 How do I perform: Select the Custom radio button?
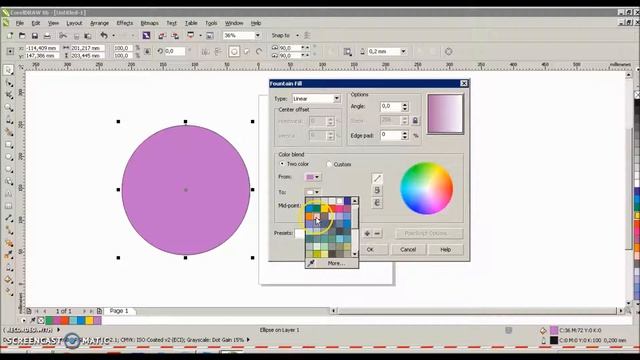[x=329, y=164]
